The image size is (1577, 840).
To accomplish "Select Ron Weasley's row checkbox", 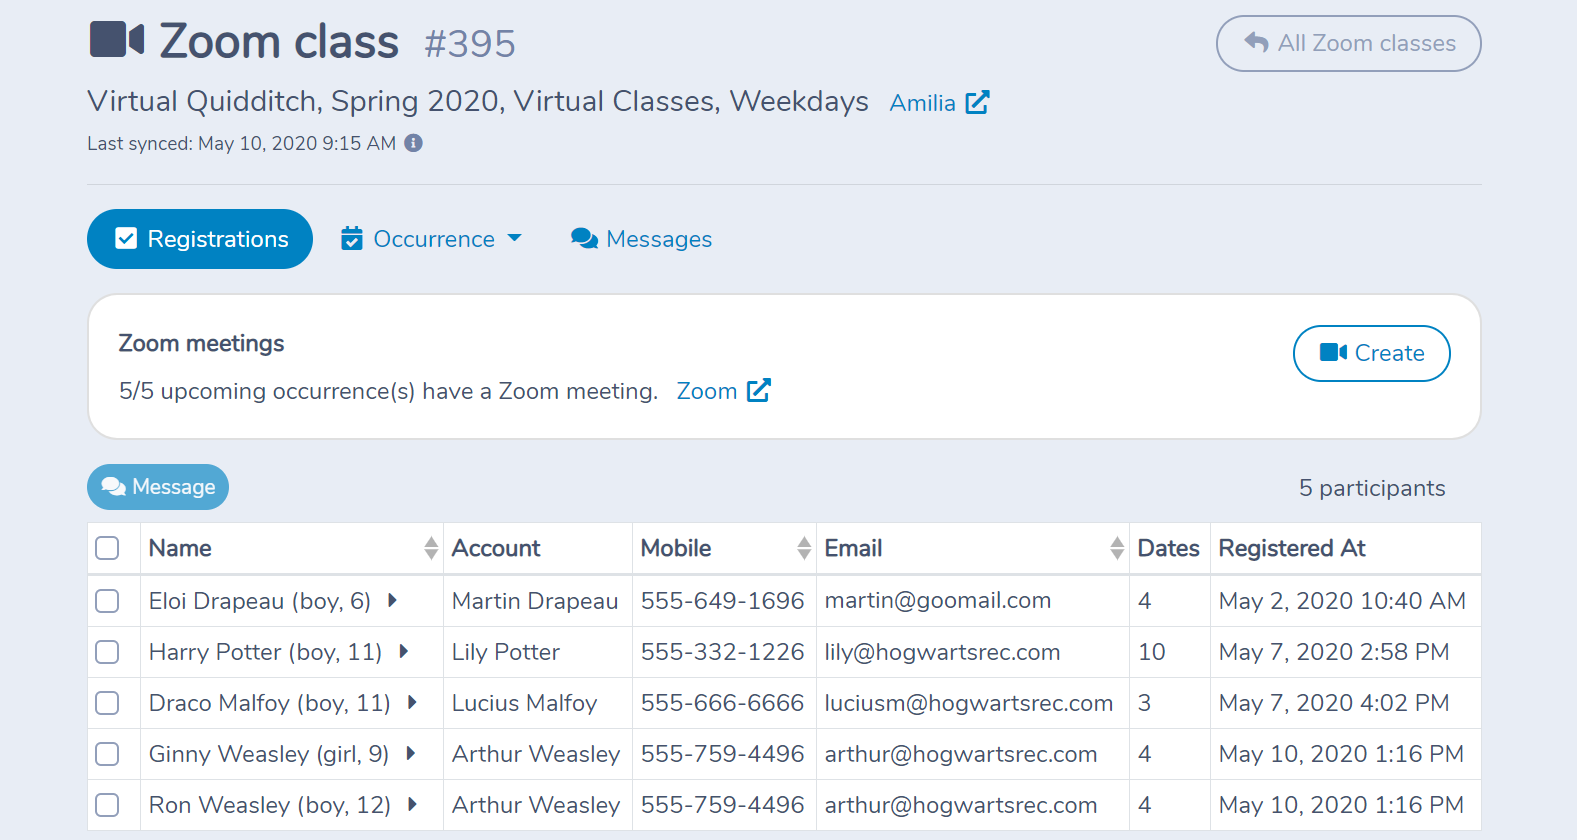I will tap(107, 805).
